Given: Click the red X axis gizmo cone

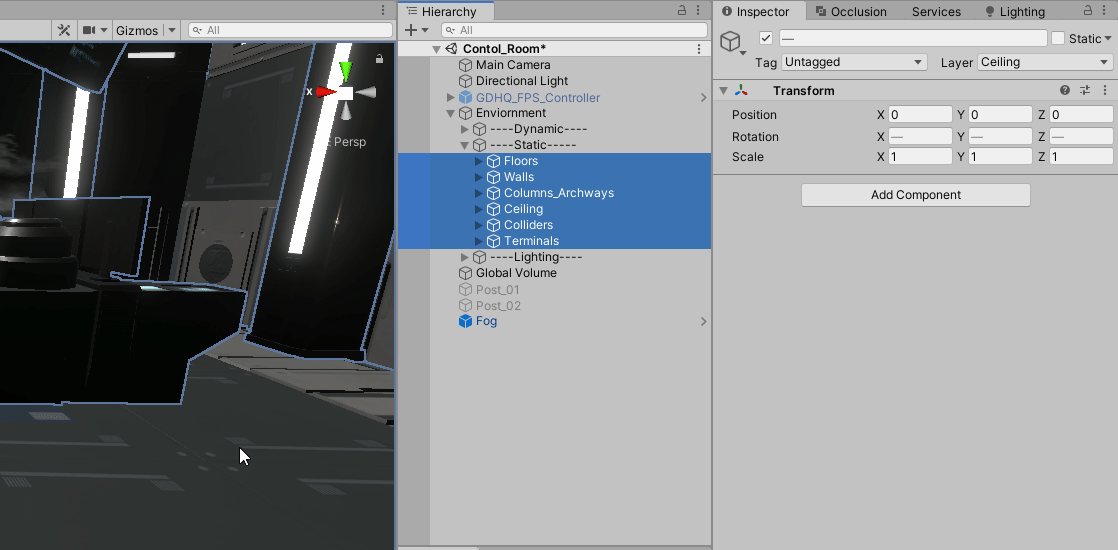Looking at the screenshot, I should [x=326, y=92].
